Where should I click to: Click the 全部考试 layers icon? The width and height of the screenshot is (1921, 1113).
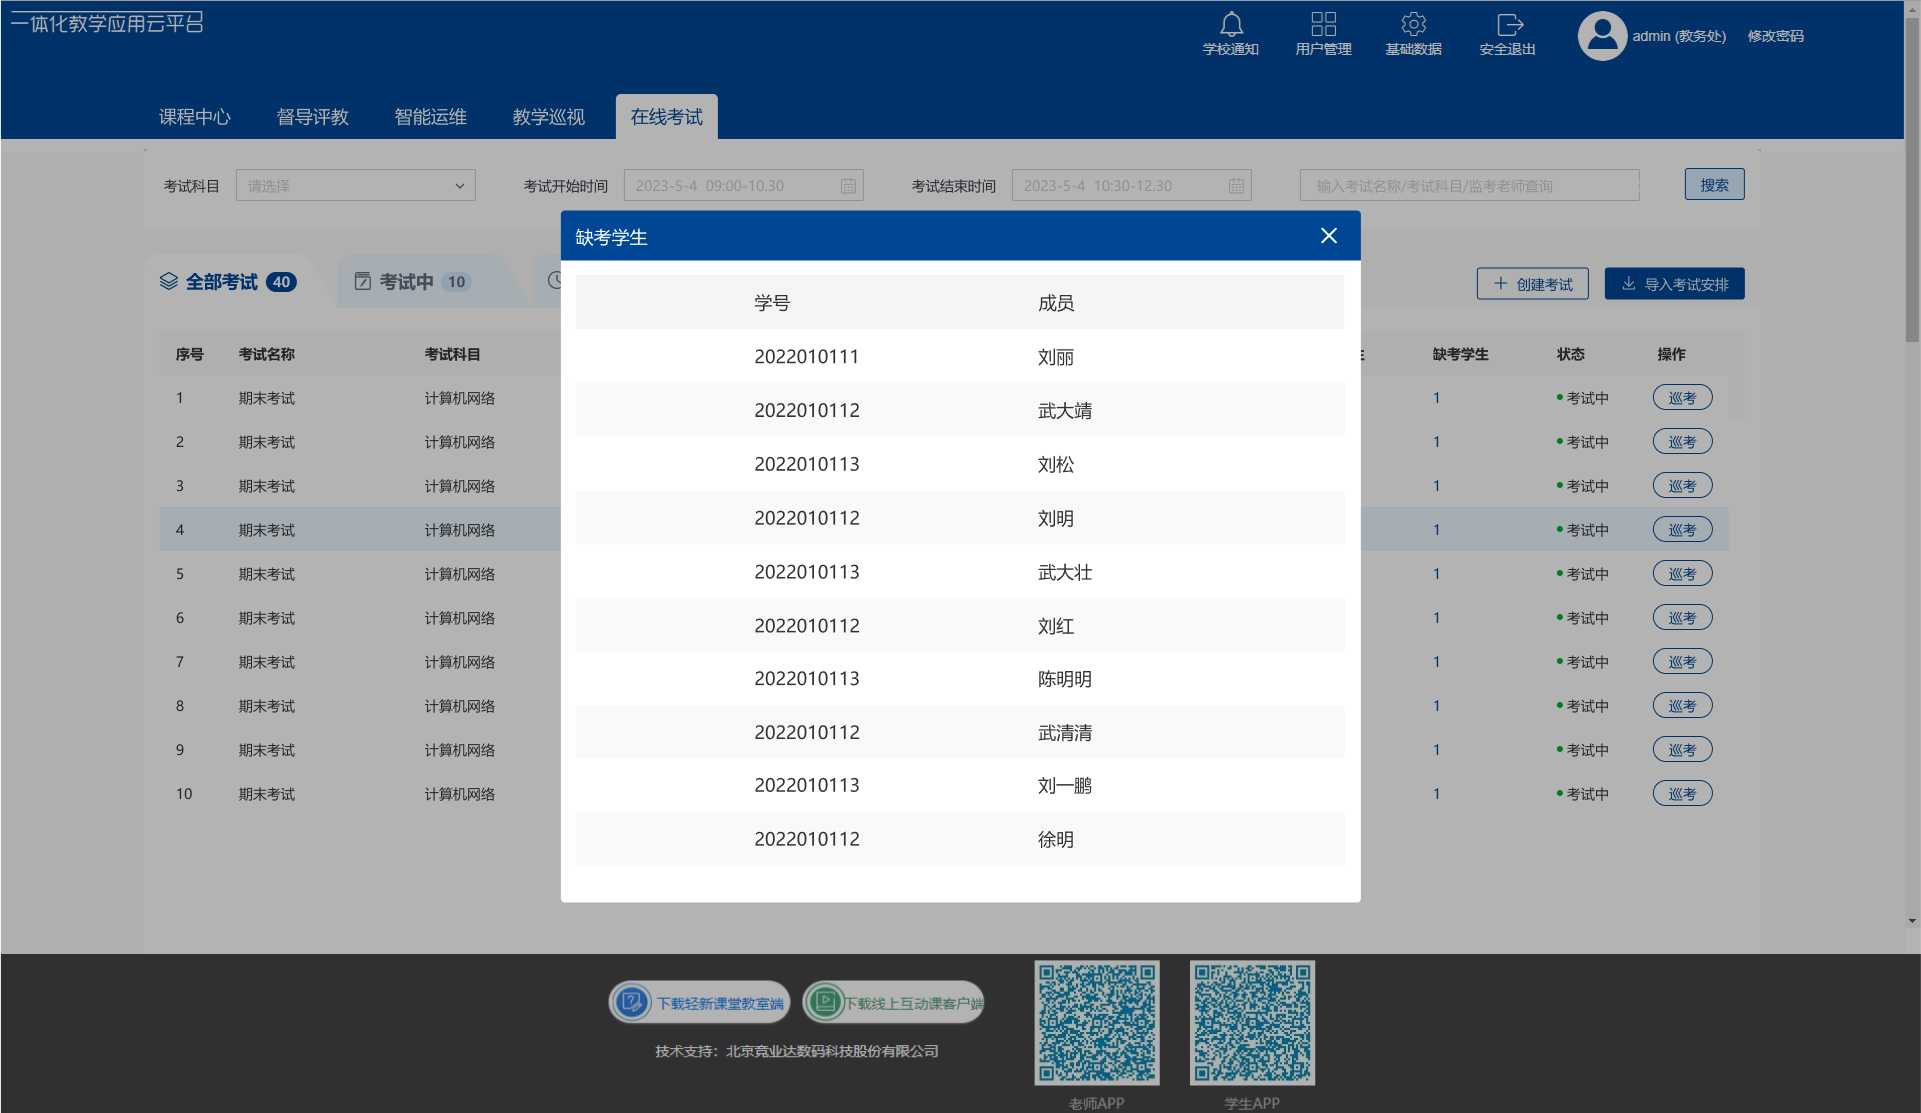click(168, 282)
